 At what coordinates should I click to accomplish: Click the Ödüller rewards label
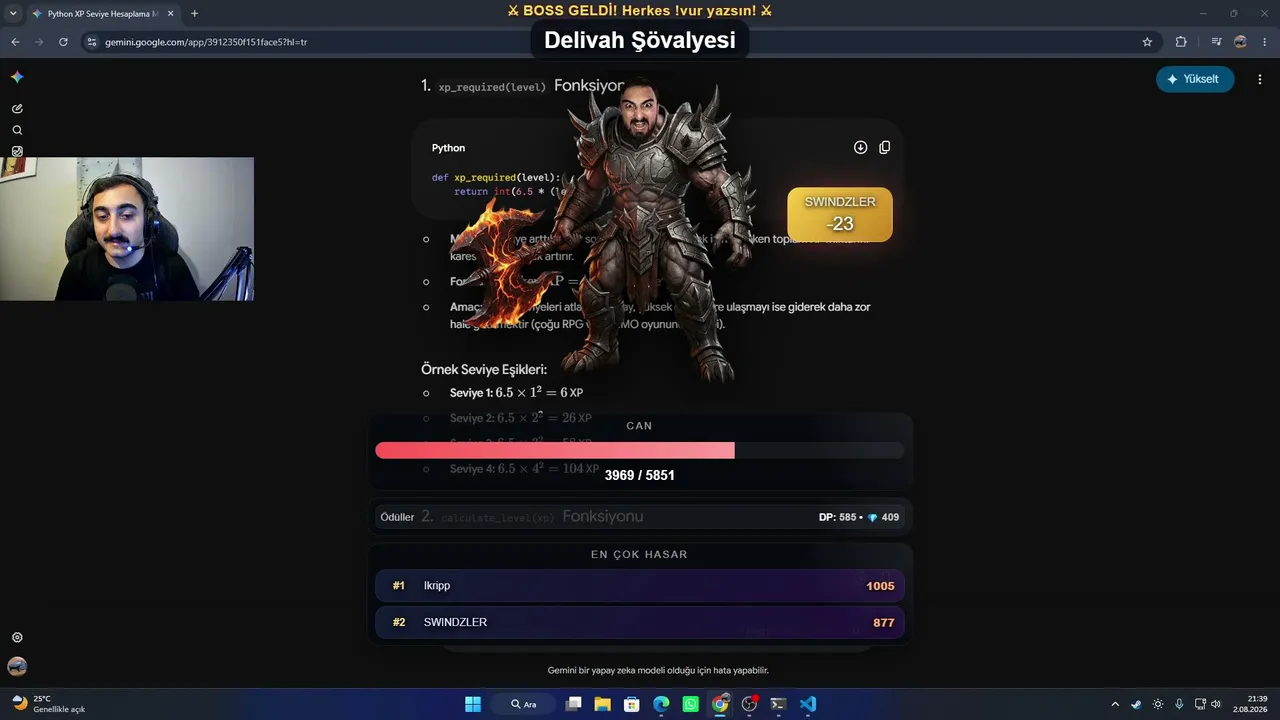(x=397, y=517)
